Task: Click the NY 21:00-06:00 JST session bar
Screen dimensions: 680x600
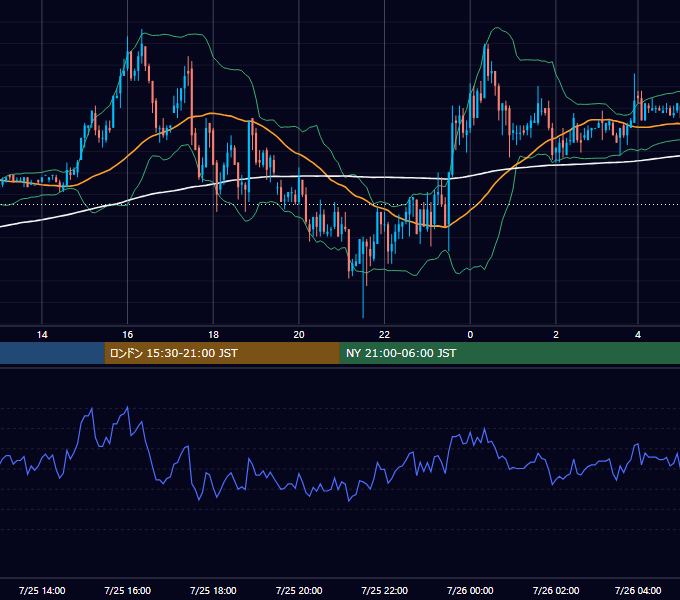Action: (510, 353)
